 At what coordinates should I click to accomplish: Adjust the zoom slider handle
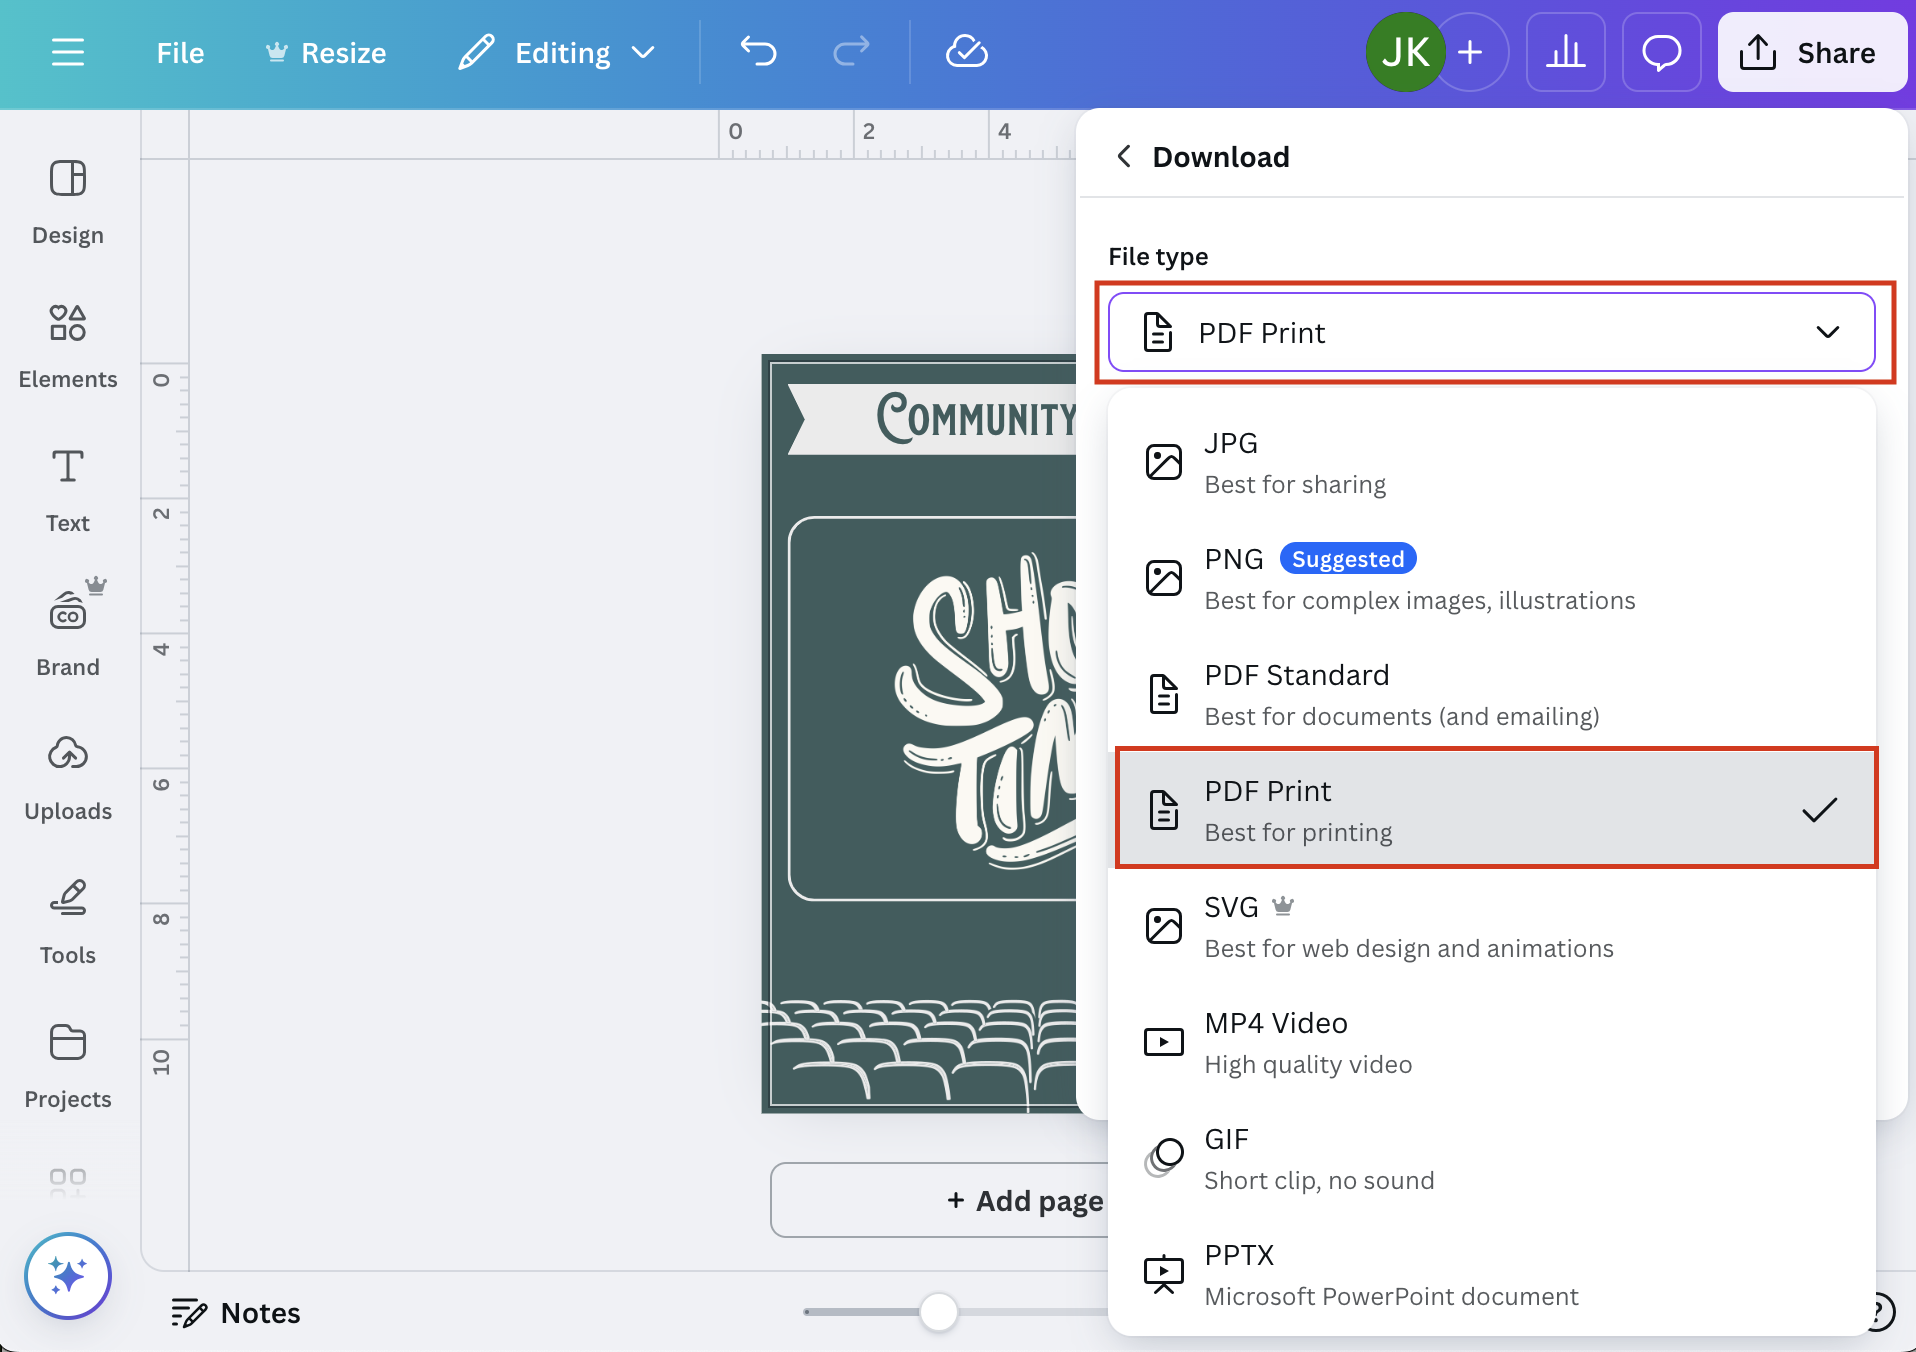[938, 1312]
